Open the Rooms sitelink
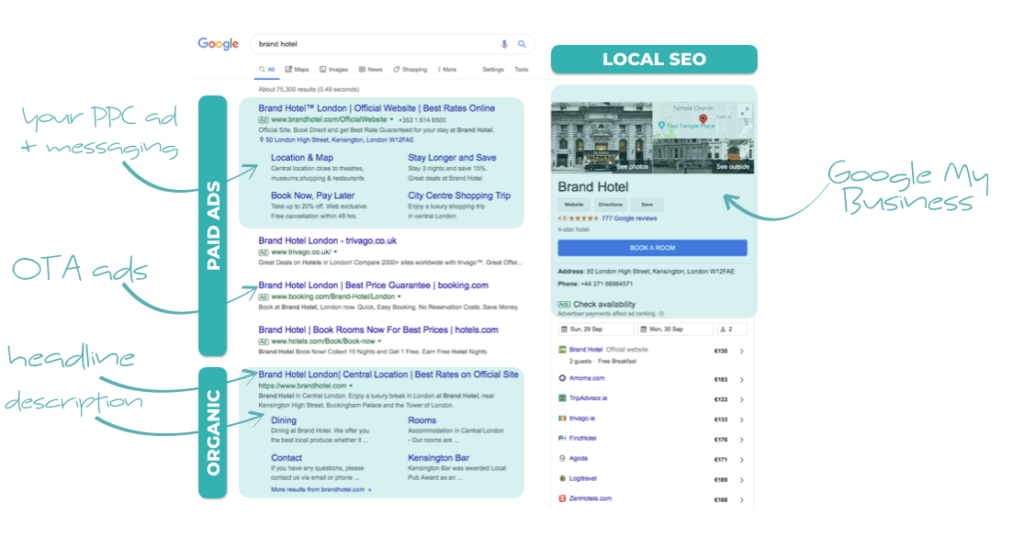 (x=422, y=420)
